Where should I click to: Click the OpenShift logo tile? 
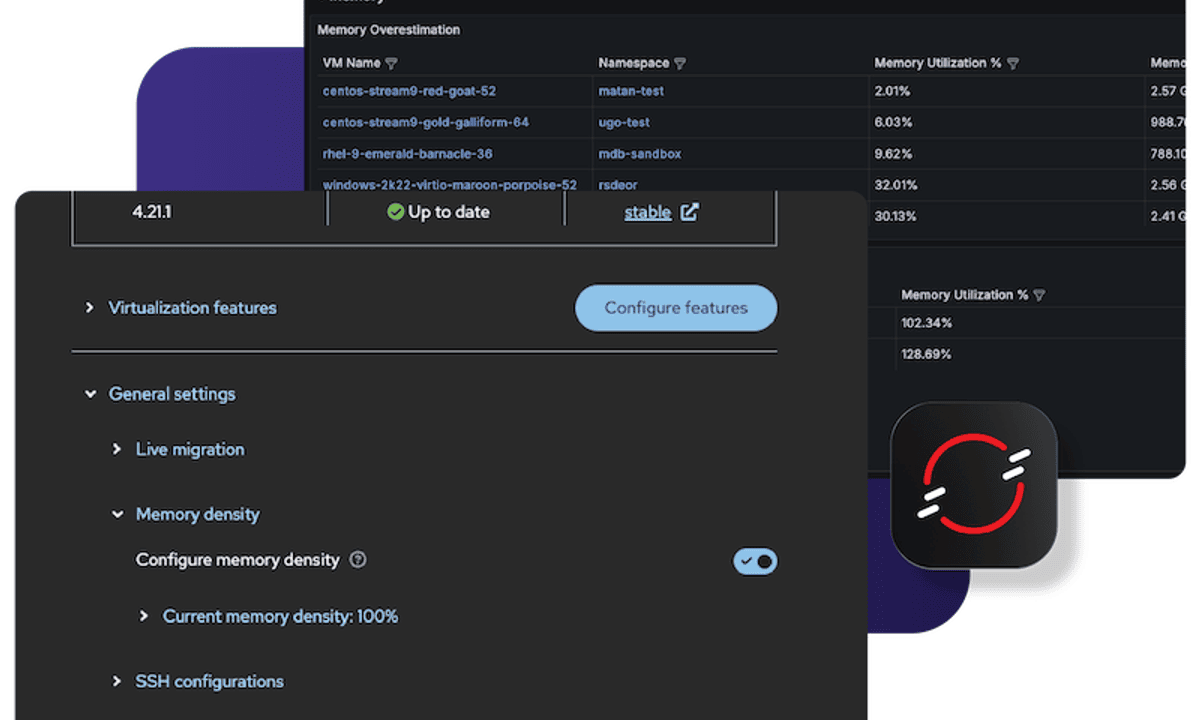click(x=974, y=485)
